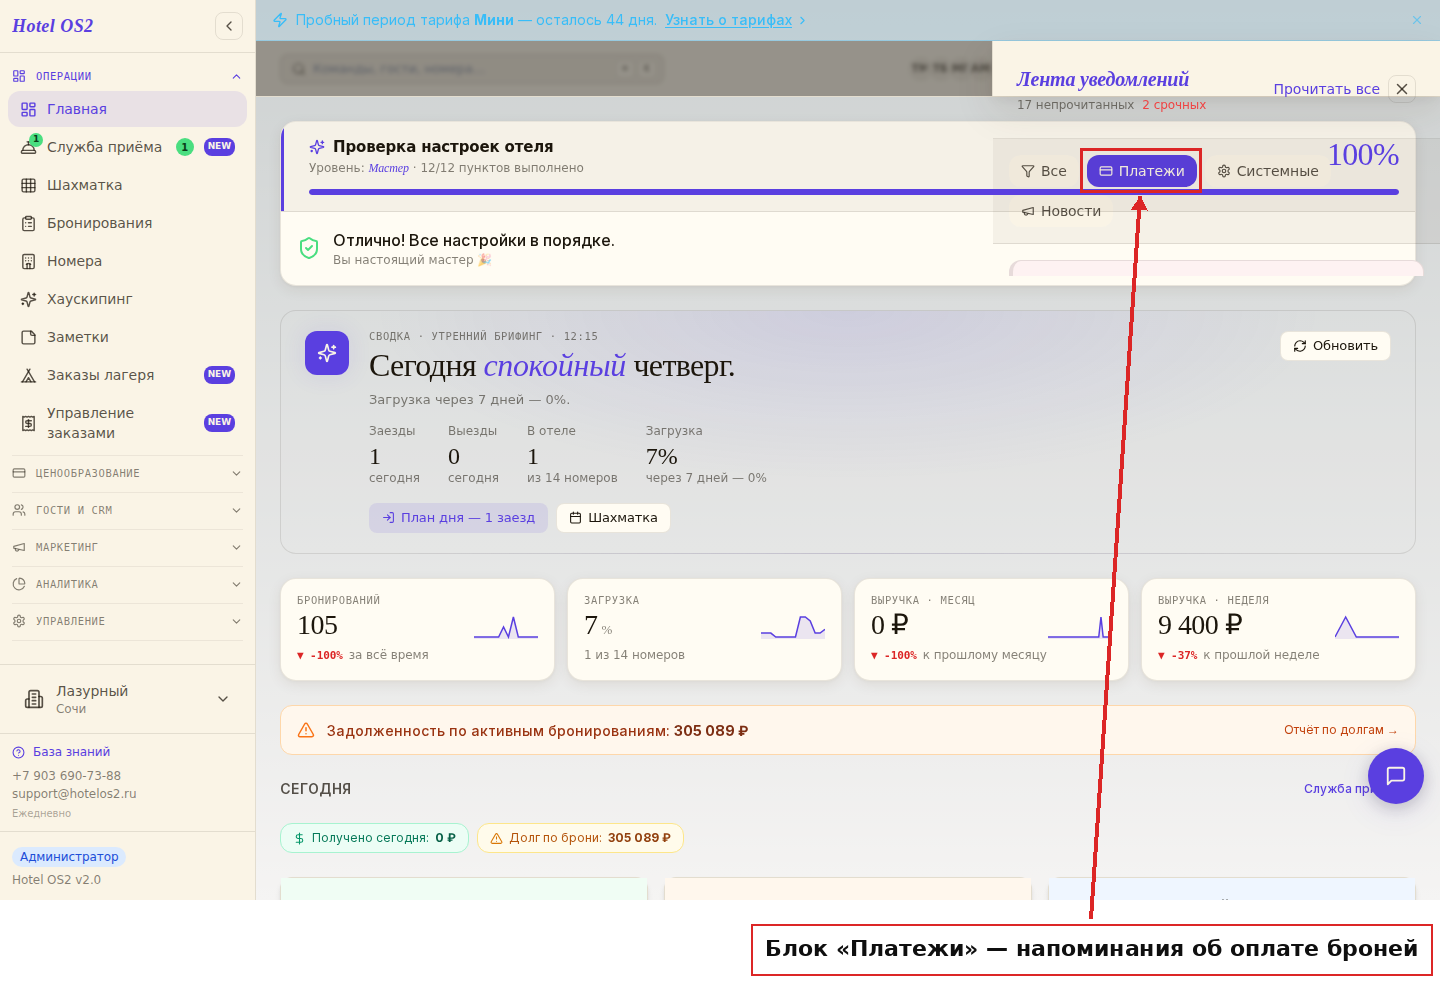Select the Все notifications filter
The width and height of the screenshot is (1440, 999).
click(1043, 171)
